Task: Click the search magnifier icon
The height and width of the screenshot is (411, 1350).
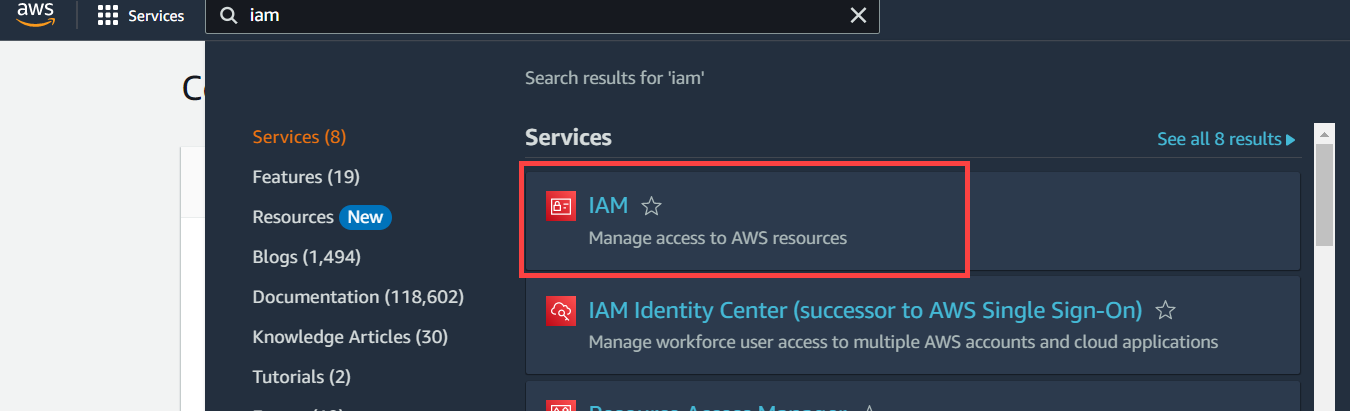Action: point(229,16)
